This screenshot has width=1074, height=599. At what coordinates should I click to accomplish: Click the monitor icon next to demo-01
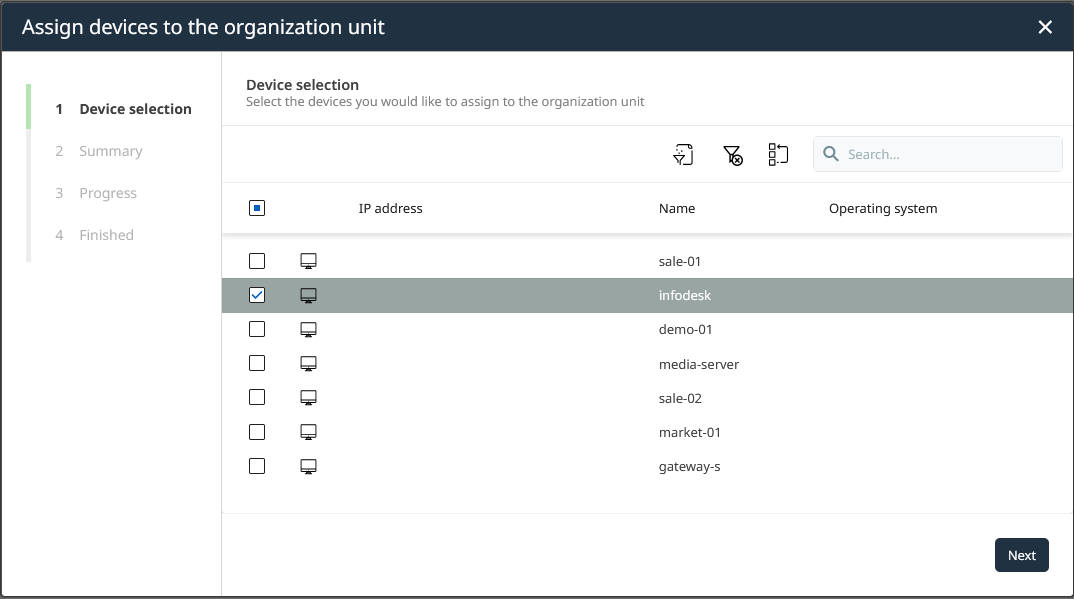[x=308, y=328]
